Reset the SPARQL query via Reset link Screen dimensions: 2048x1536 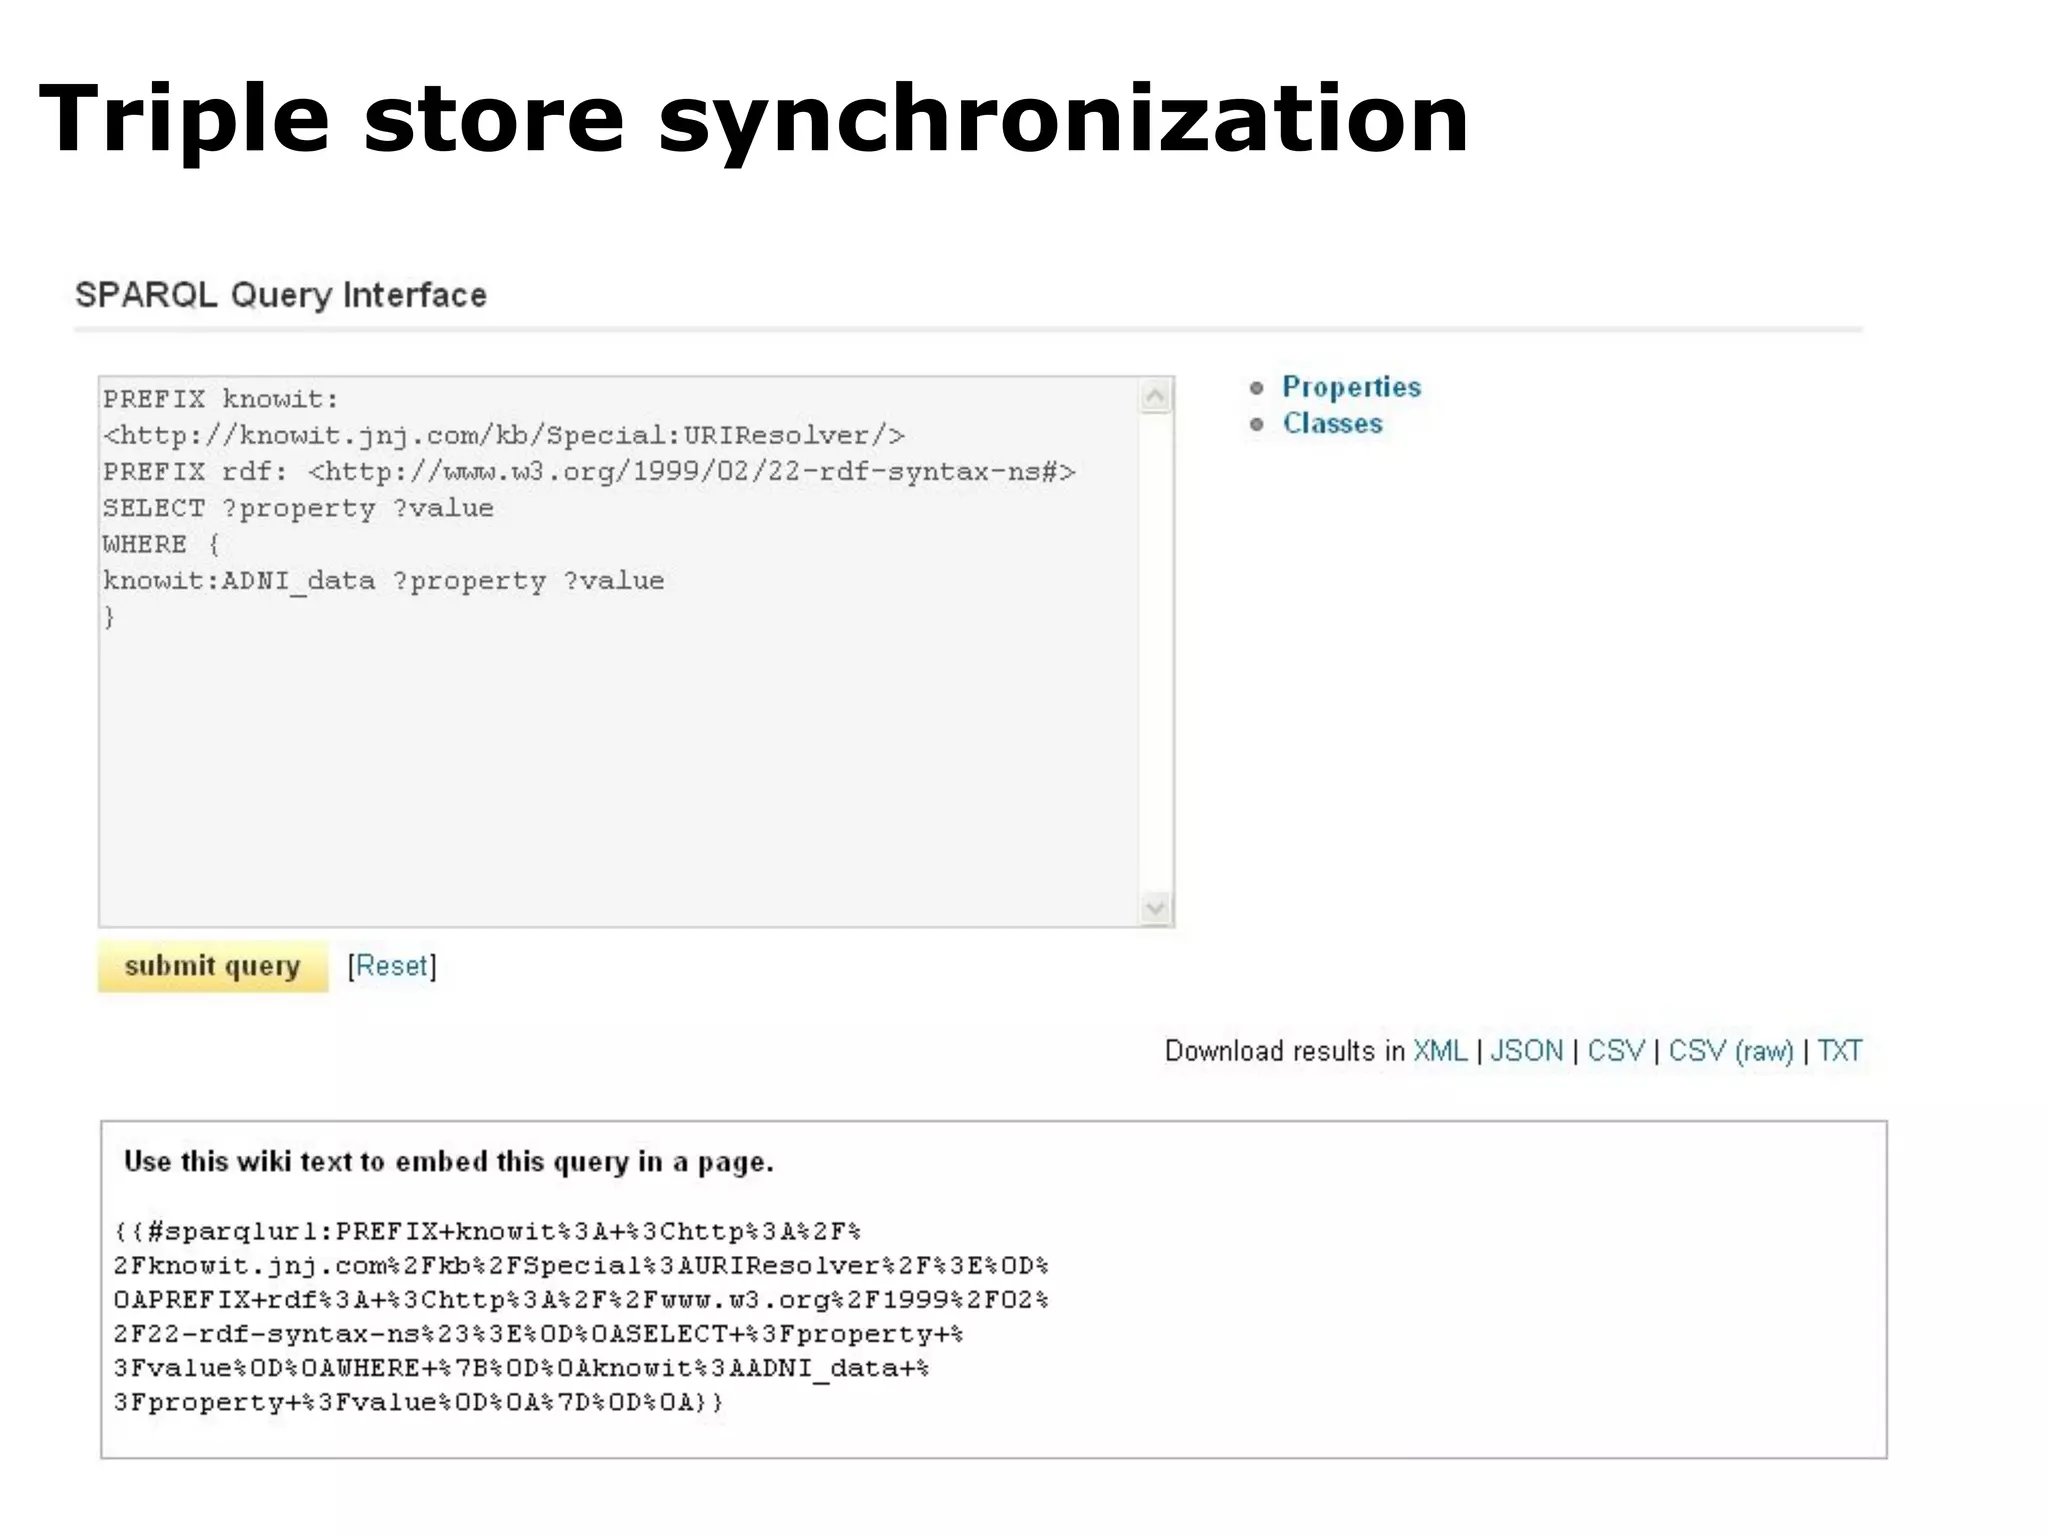click(392, 966)
